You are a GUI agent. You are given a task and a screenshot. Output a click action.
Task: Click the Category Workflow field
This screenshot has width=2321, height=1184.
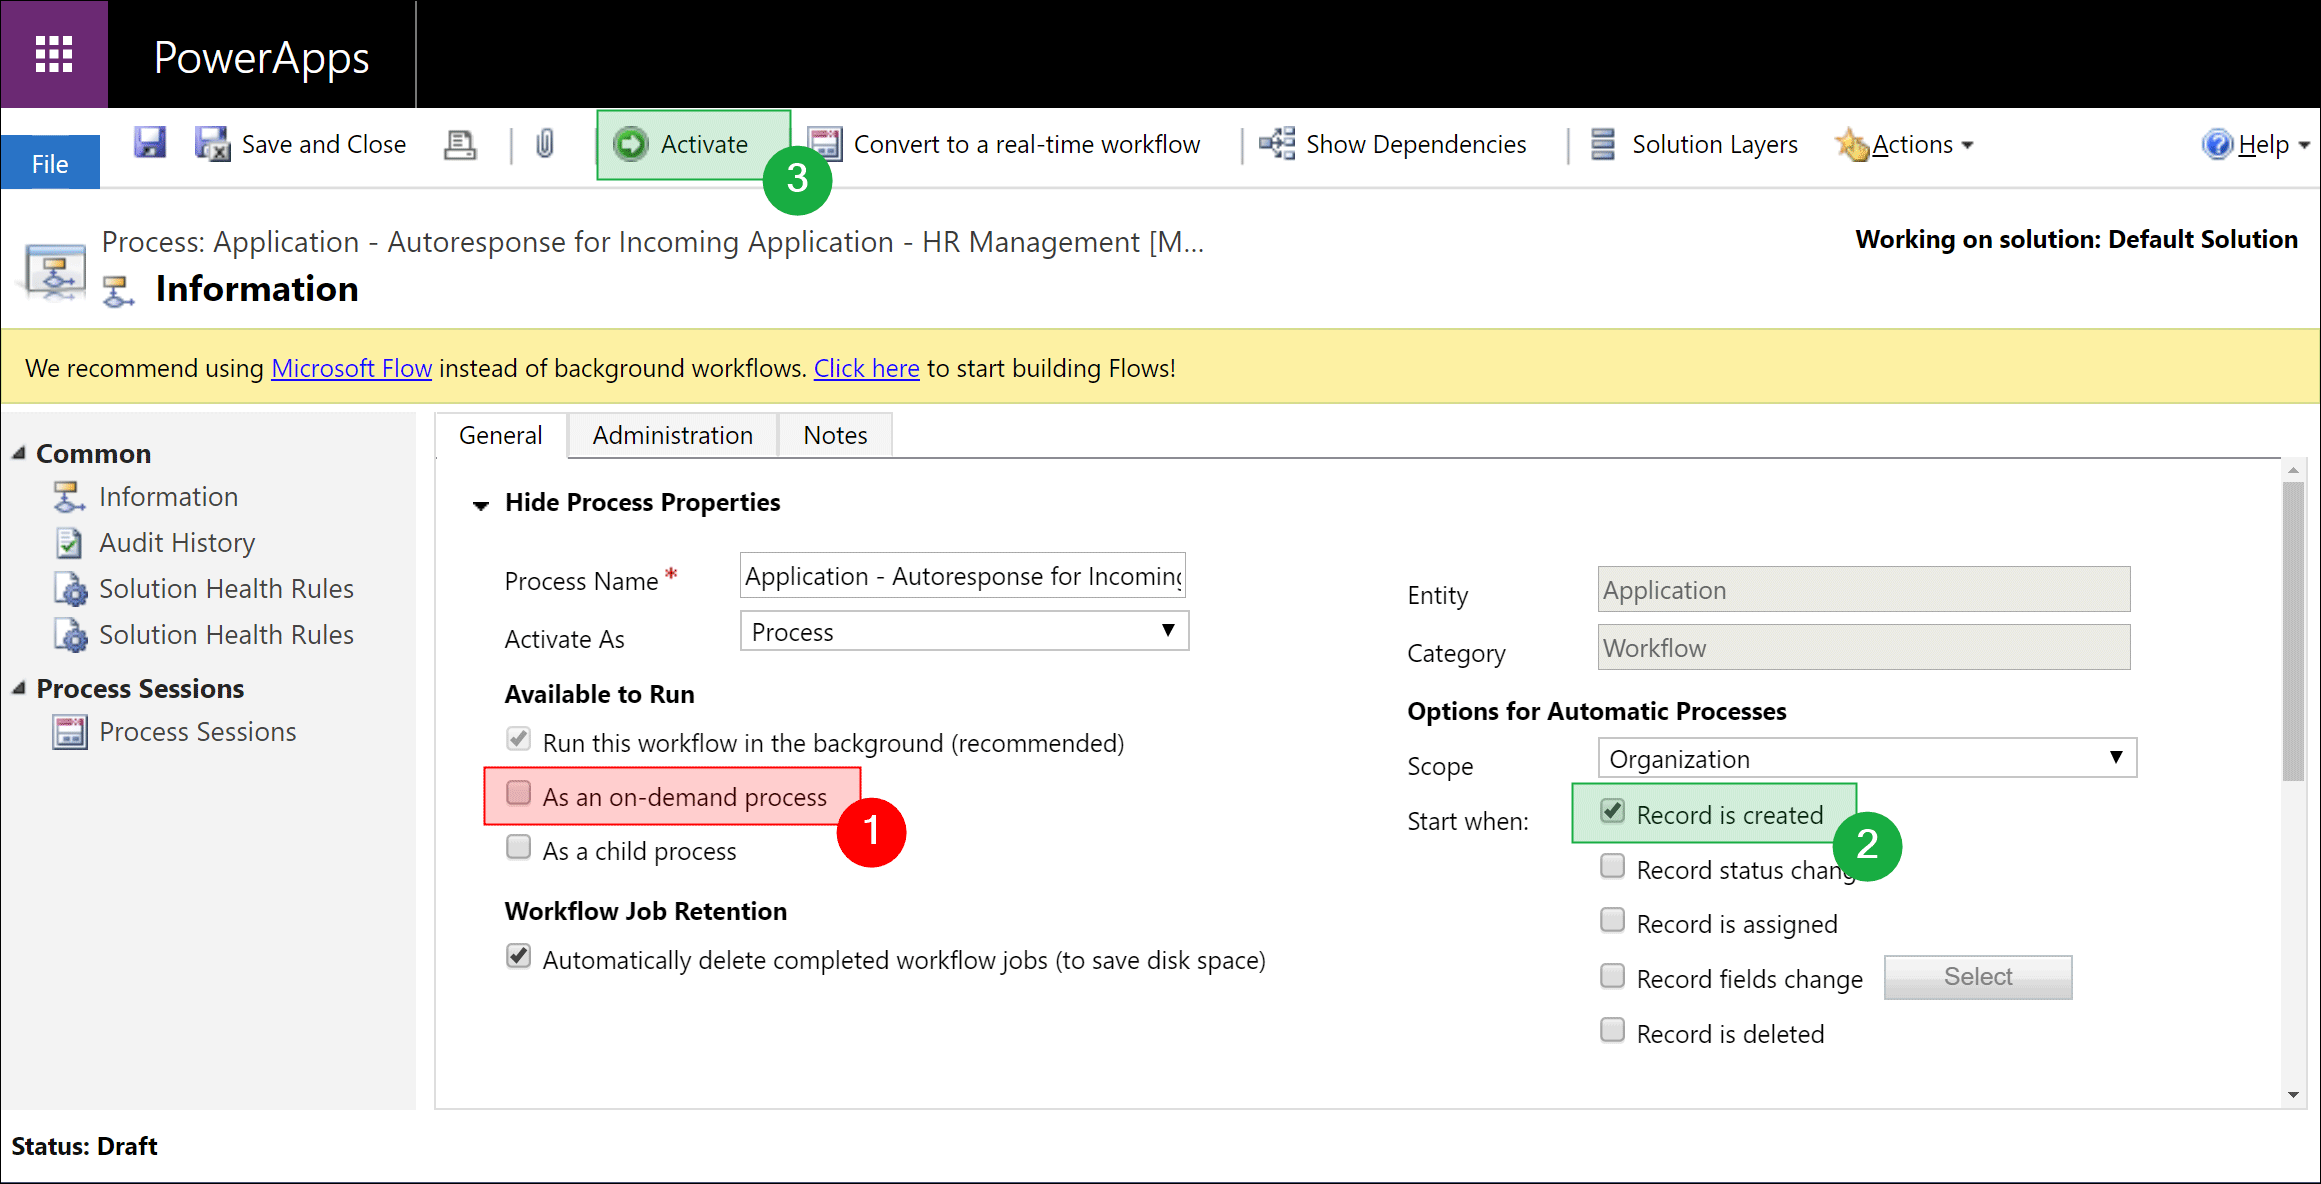1864,648
